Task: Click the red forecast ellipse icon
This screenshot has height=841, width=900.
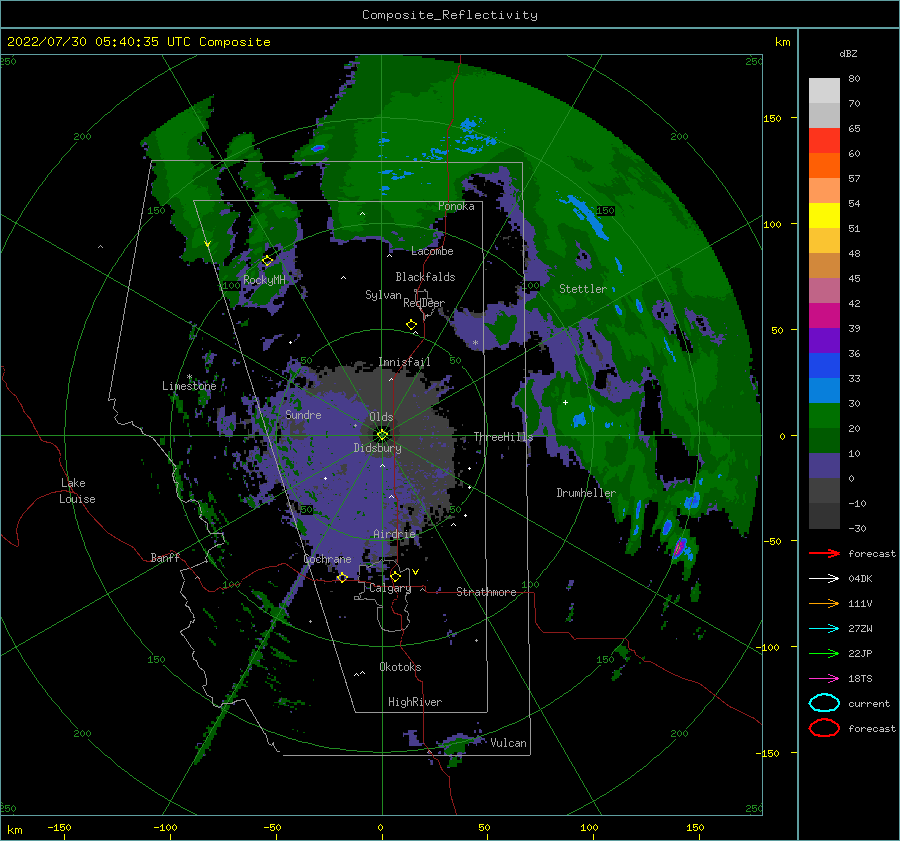Action: (824, 728)
